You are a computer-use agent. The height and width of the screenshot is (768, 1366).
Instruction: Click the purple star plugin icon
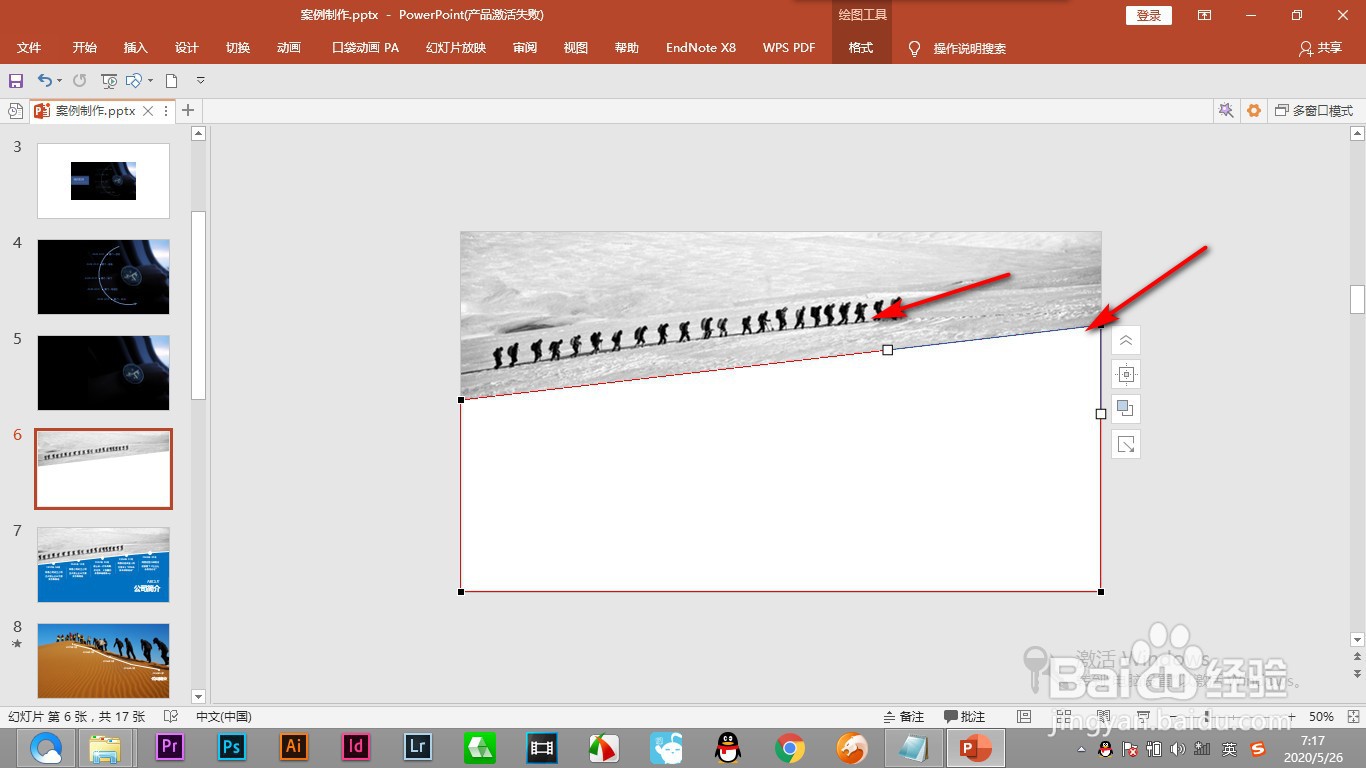click(1226, 111)
